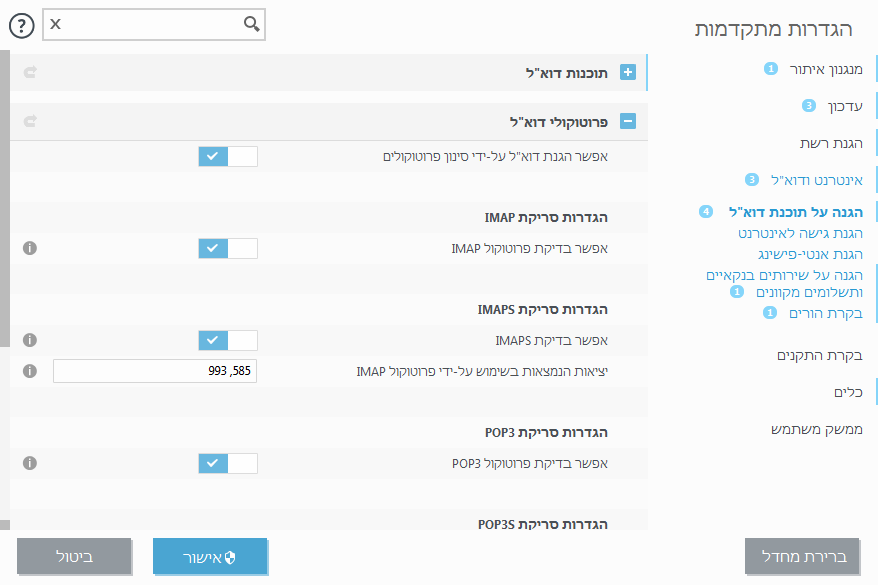Click the info icon next to IMAP protocol checking
This screenshot has height=585, width=878.
[x=29, y=248]
